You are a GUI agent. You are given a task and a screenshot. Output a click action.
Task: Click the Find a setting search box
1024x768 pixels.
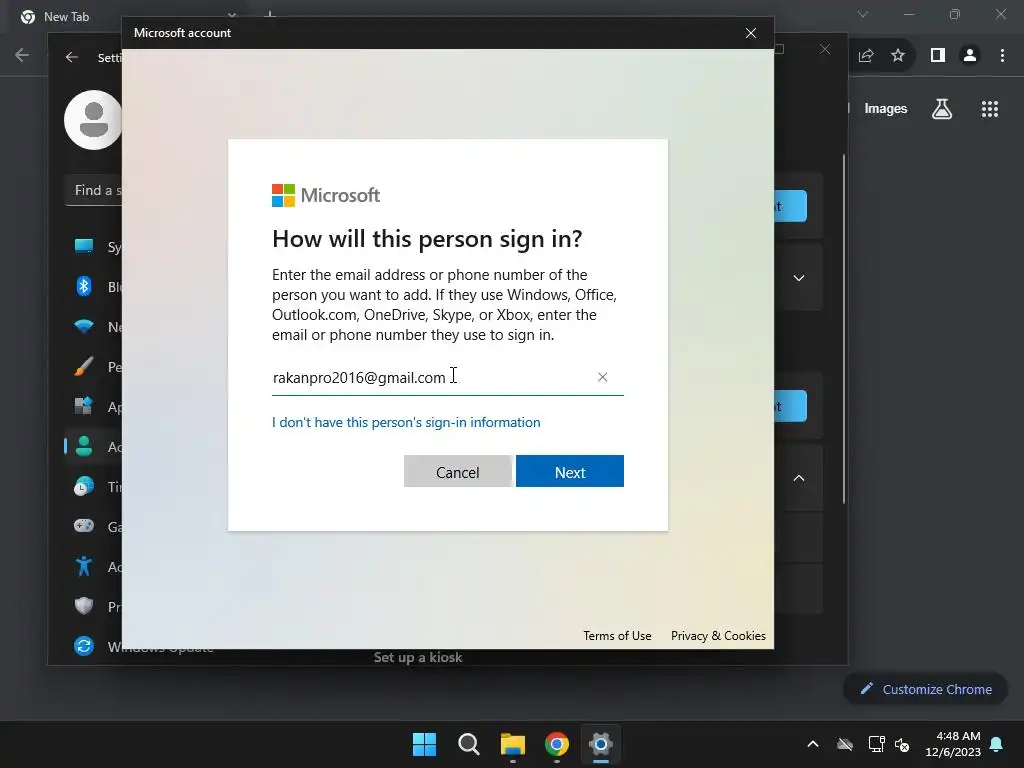[x=93, y=191]
